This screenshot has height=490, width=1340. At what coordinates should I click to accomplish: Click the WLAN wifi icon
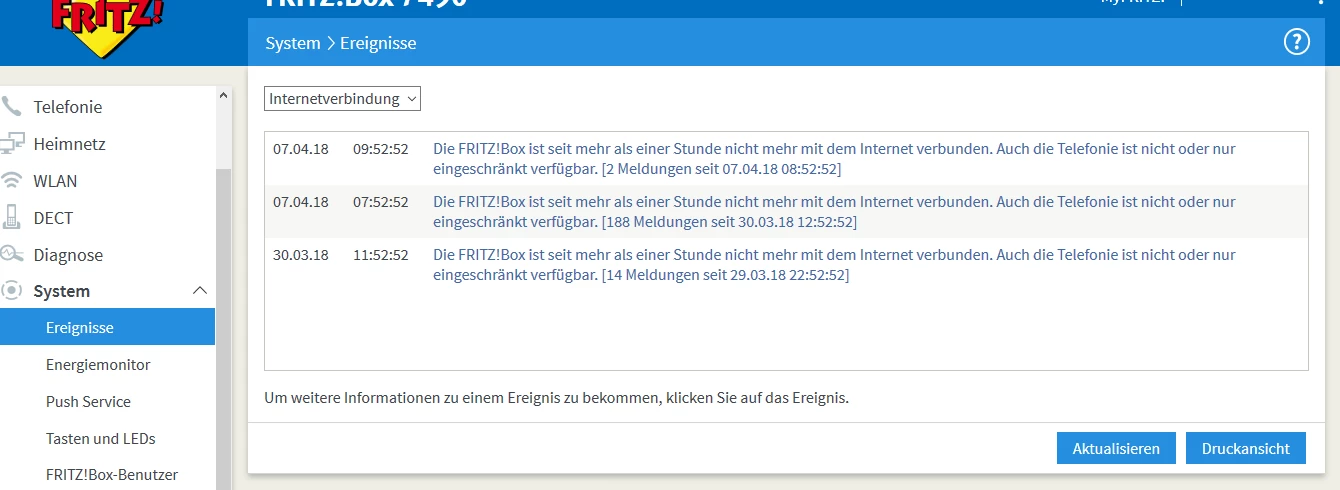pos(12,181)
